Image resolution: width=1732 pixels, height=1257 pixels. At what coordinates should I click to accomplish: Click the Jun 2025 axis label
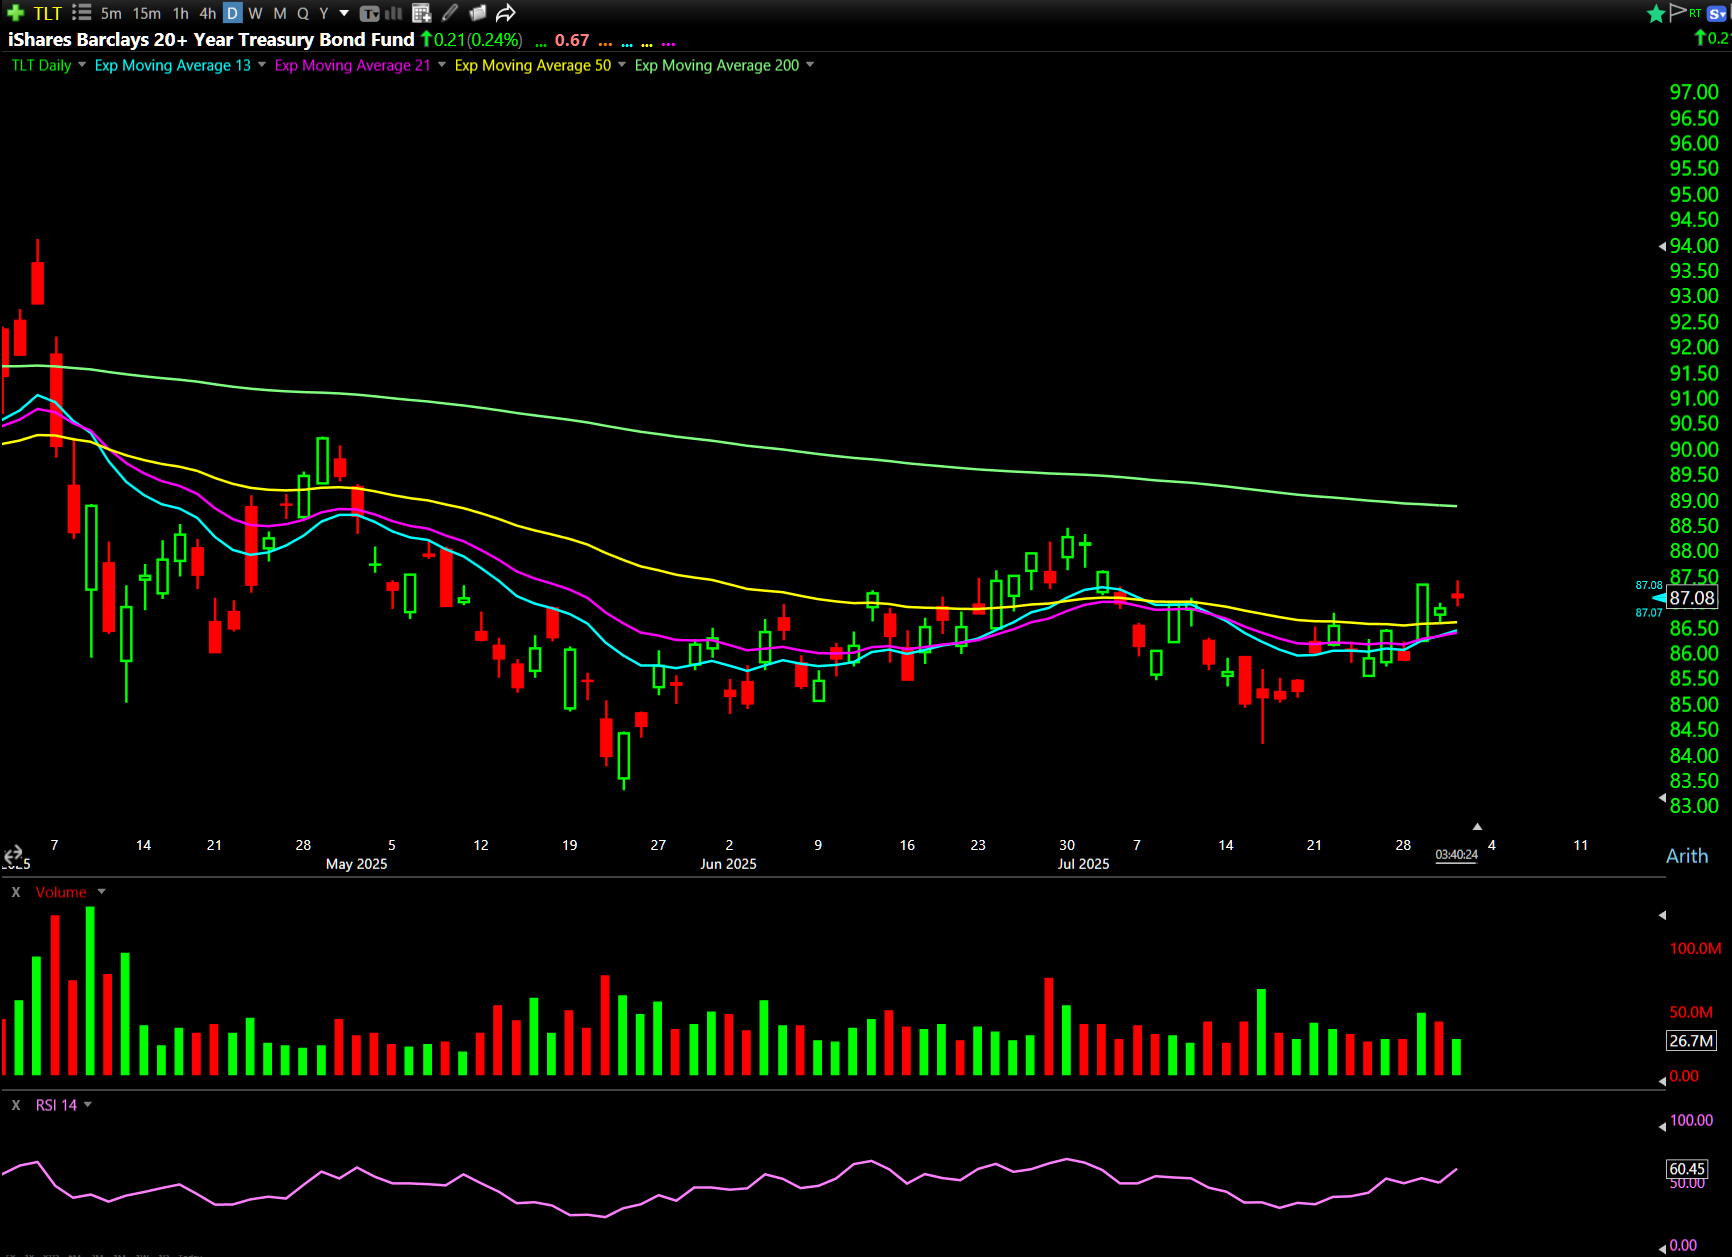[728, 864]
